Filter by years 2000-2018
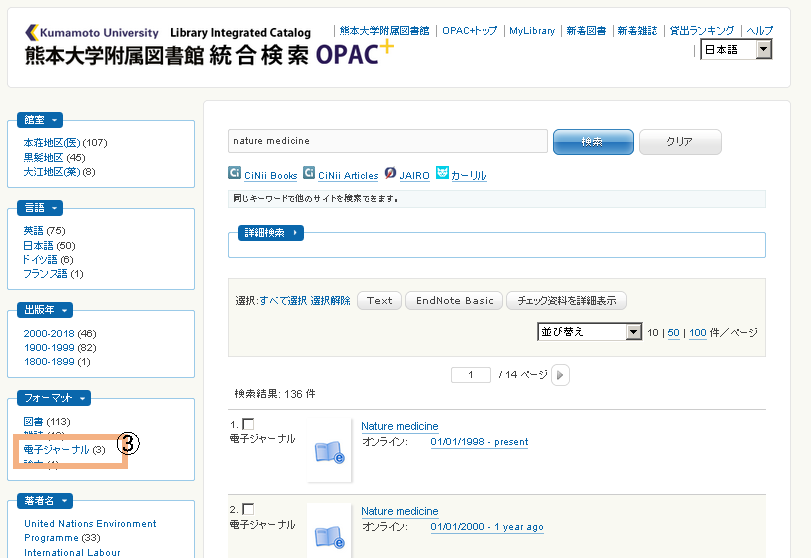 [49, 334]
